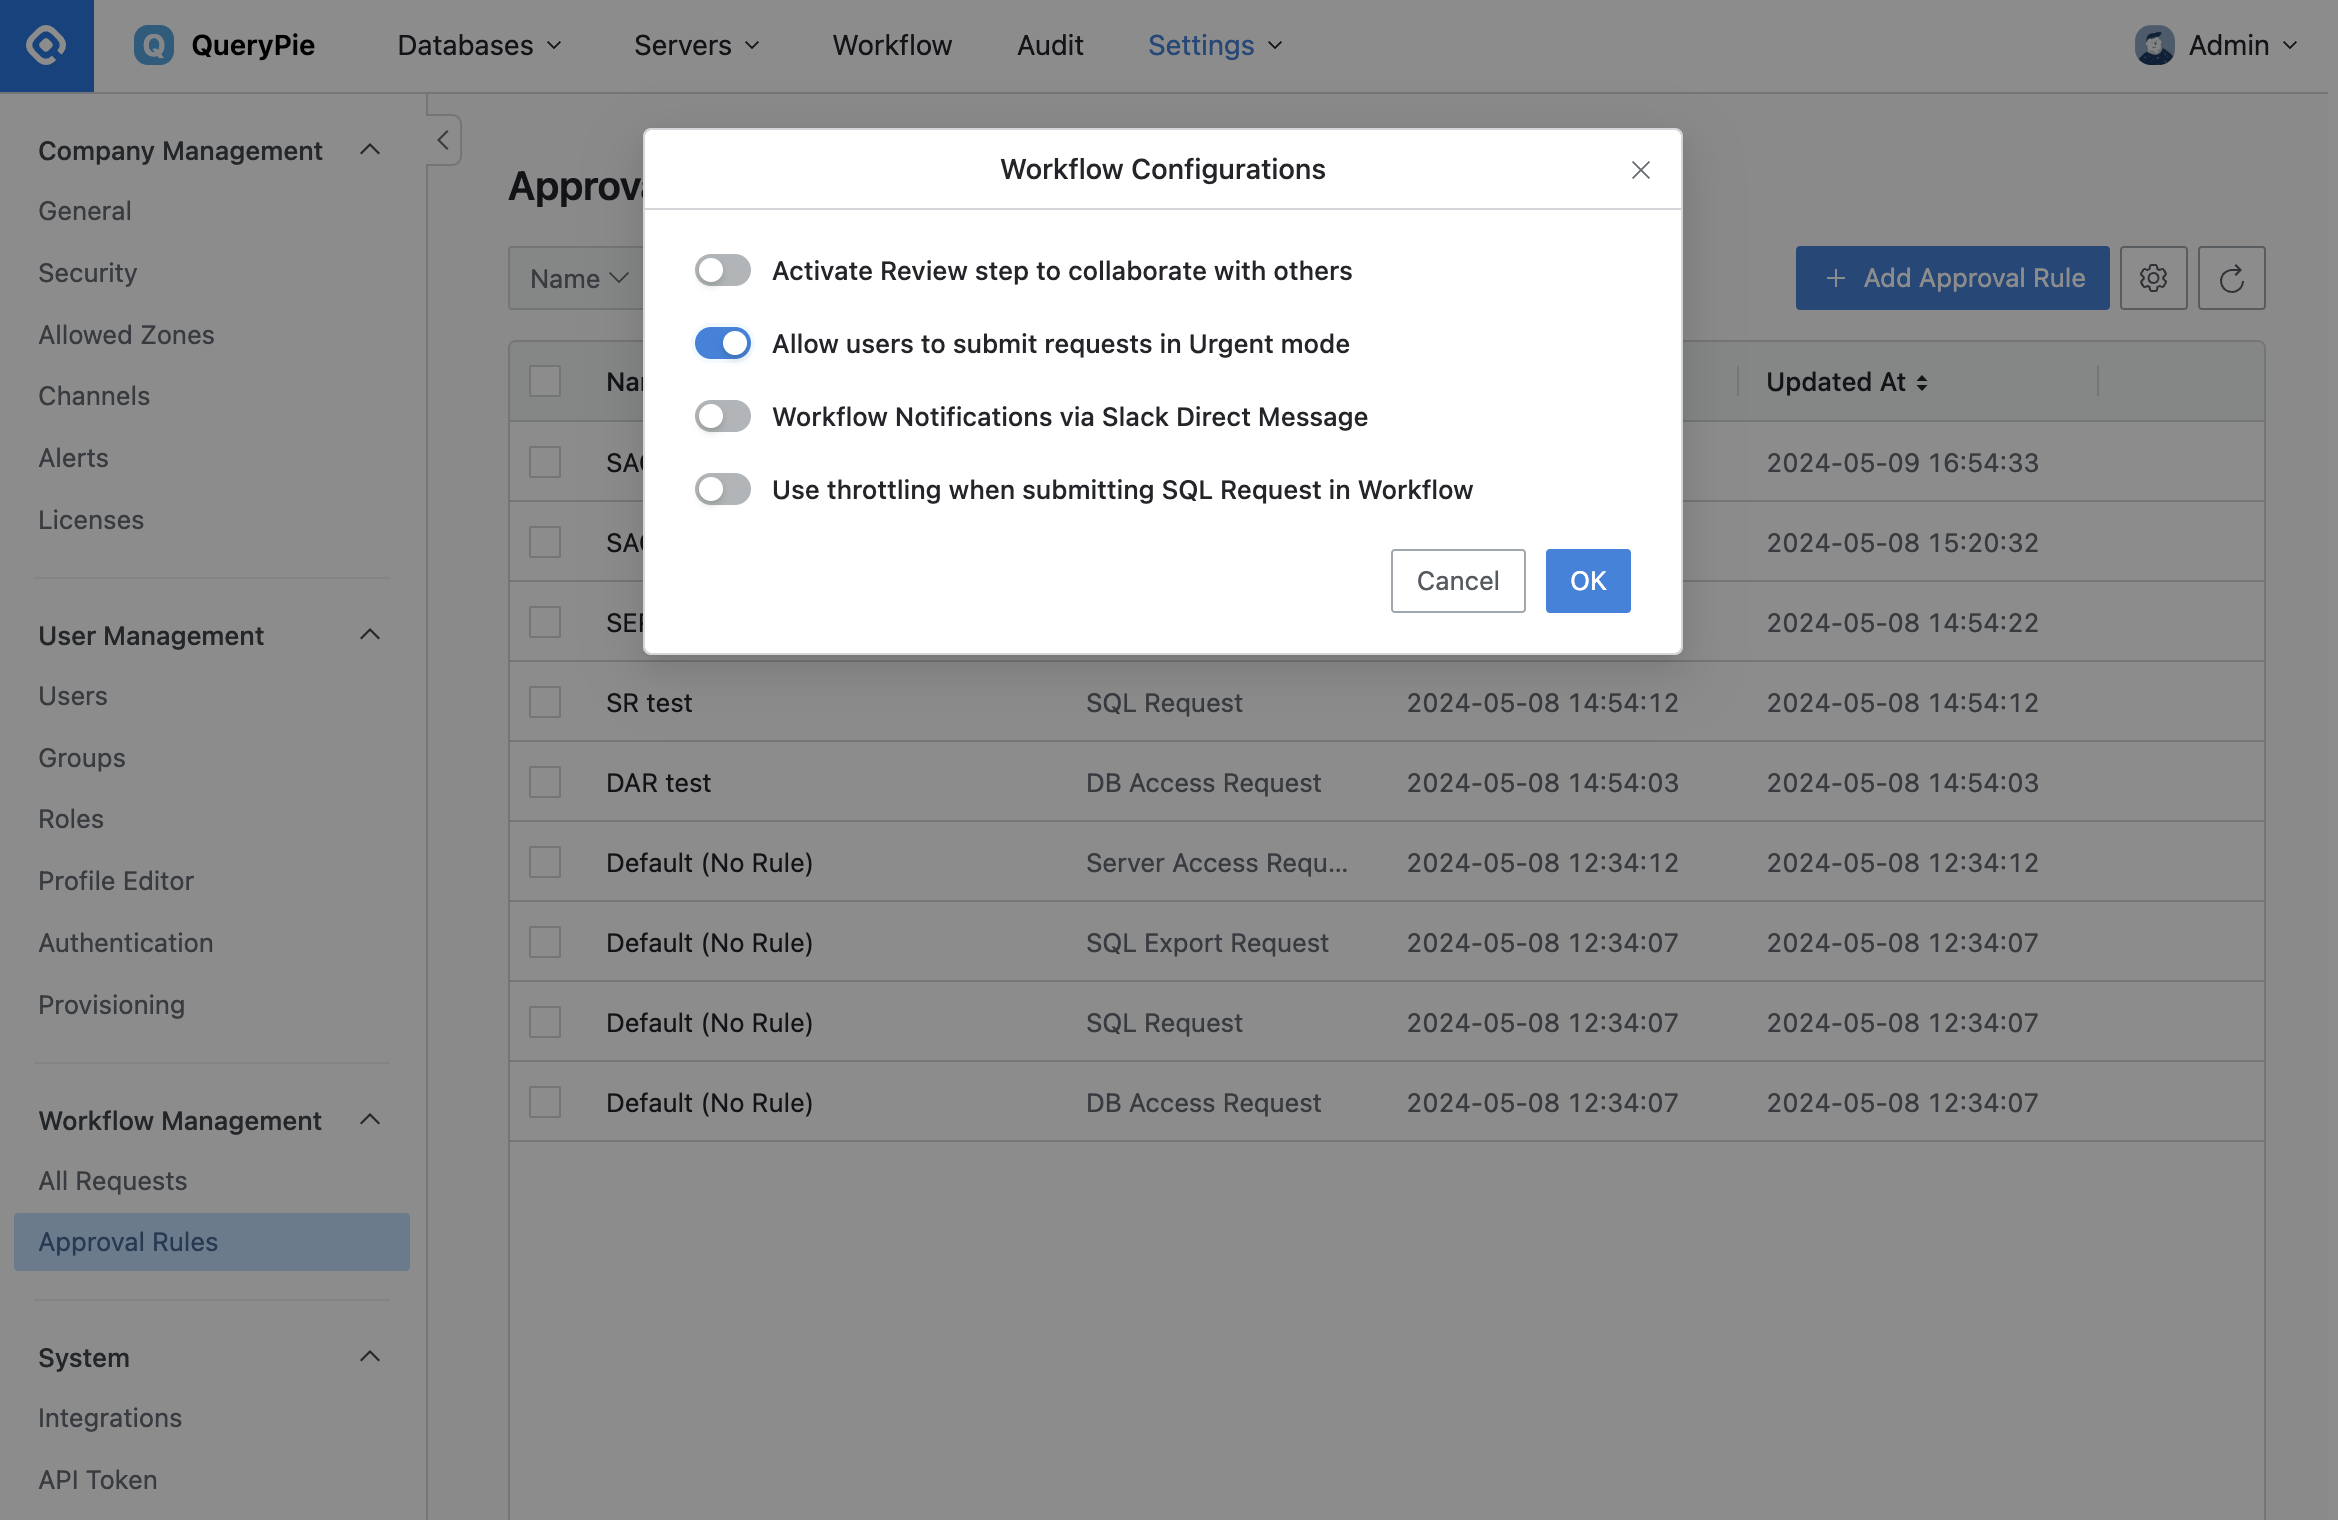This screenshot has height=1520, width=2338.
Task: Confirm with the OK button
Action: coord(1588,580)
